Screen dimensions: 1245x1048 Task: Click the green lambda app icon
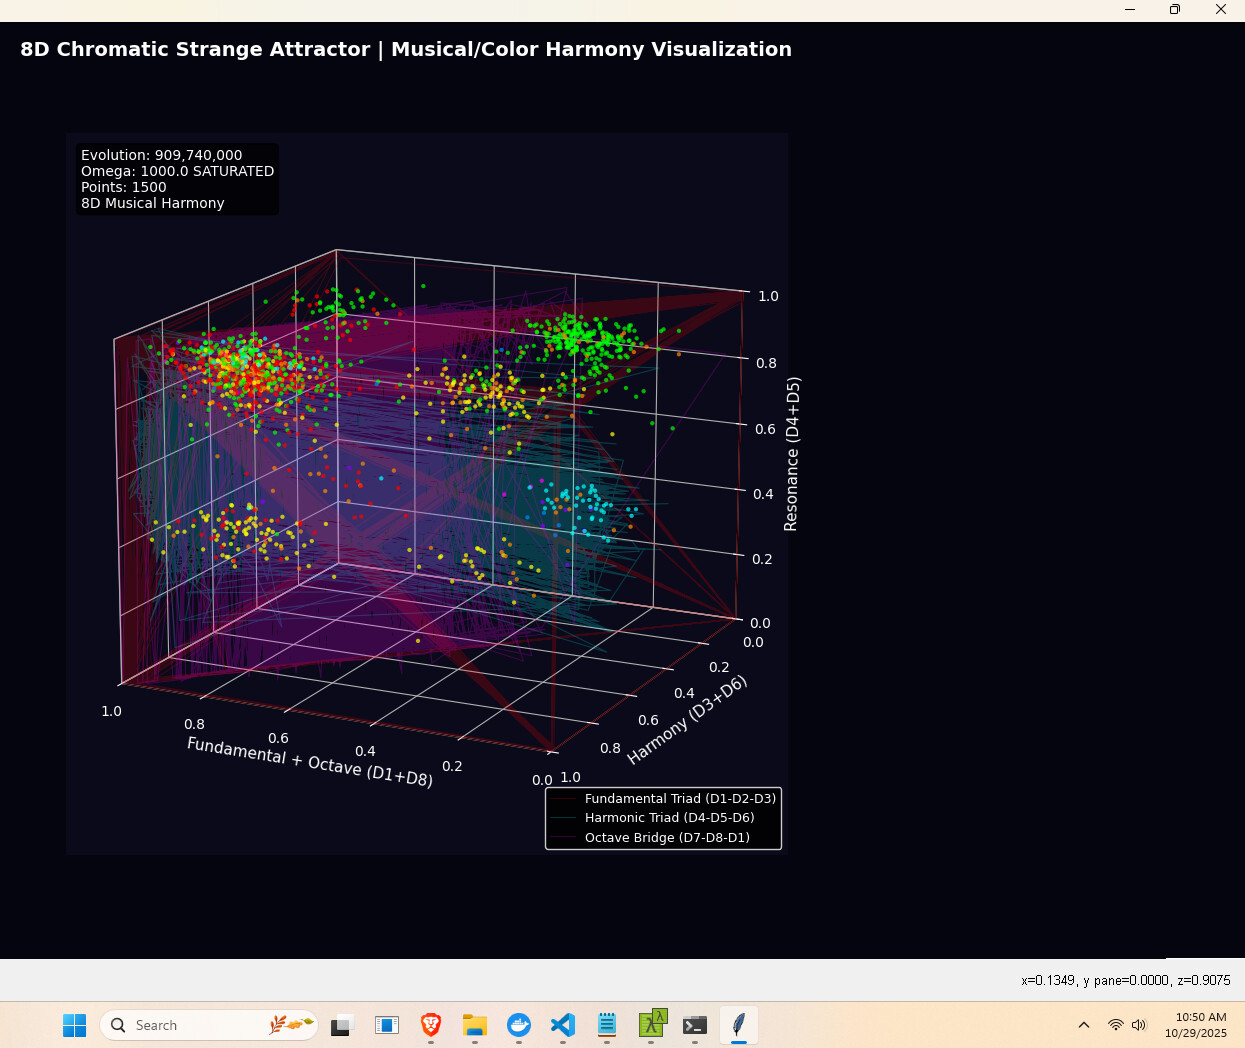tap(651, 1023)
